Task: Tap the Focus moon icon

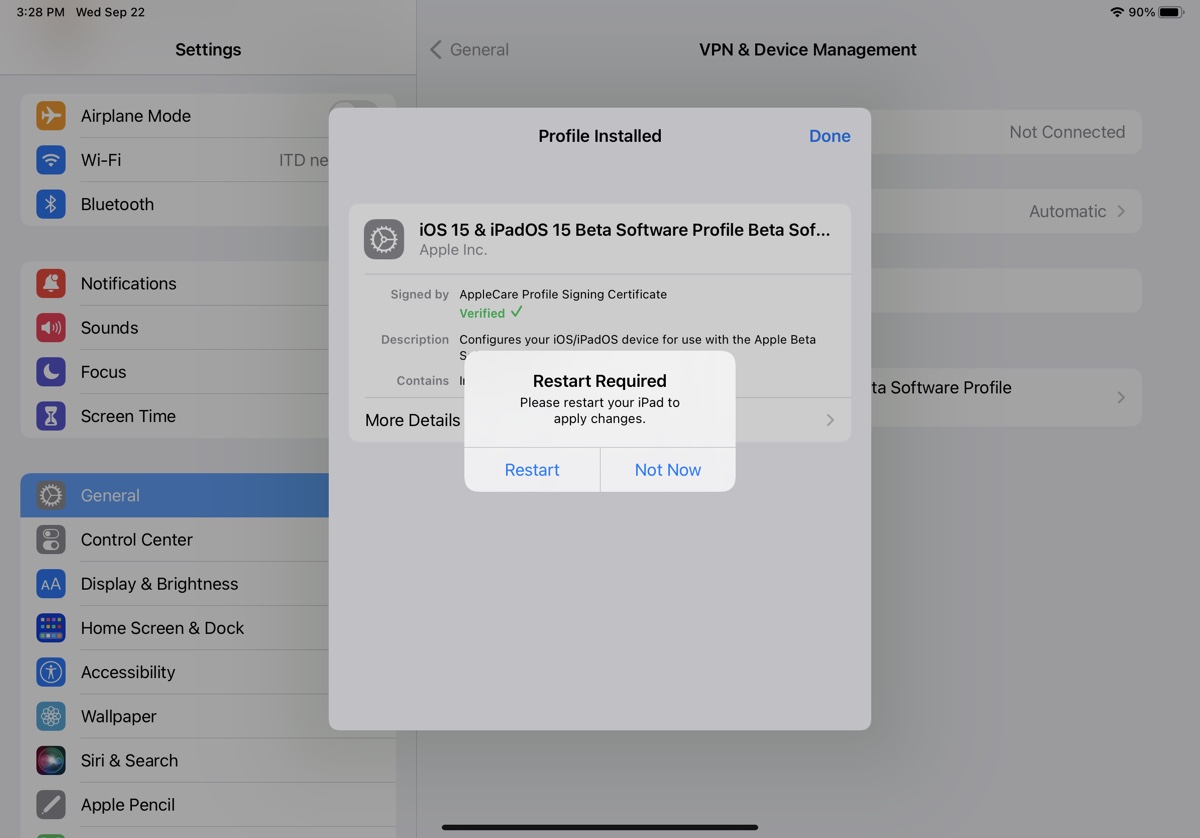Action: (x=51, y=371)
